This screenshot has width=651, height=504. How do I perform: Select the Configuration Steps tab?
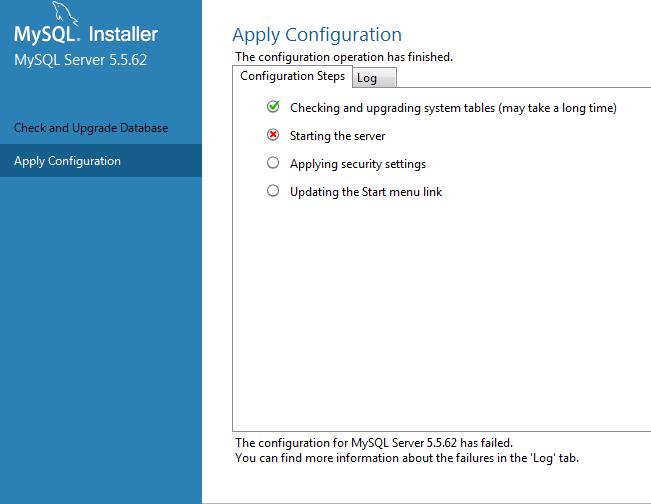pos(292,76)
